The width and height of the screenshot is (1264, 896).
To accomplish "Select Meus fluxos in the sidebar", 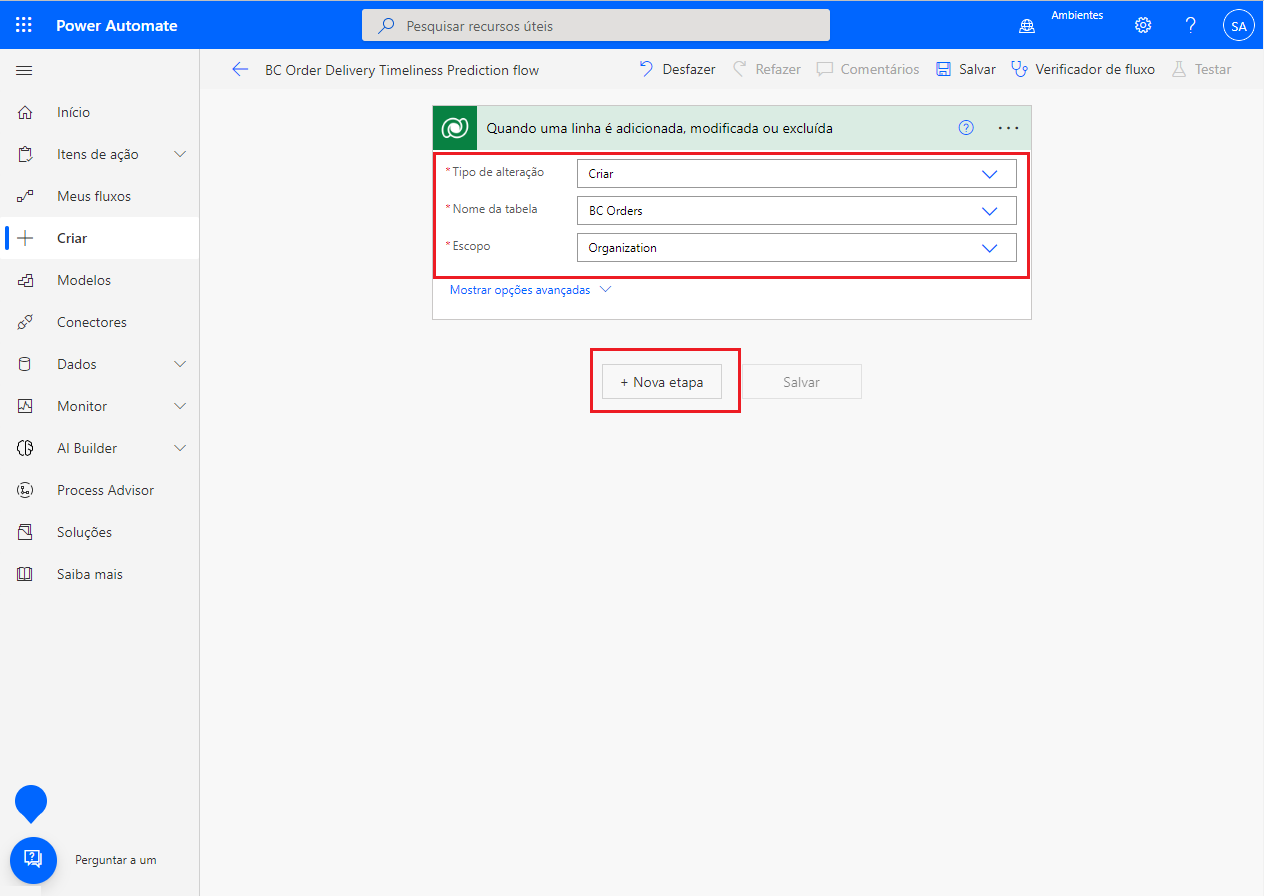I will 94,196.
